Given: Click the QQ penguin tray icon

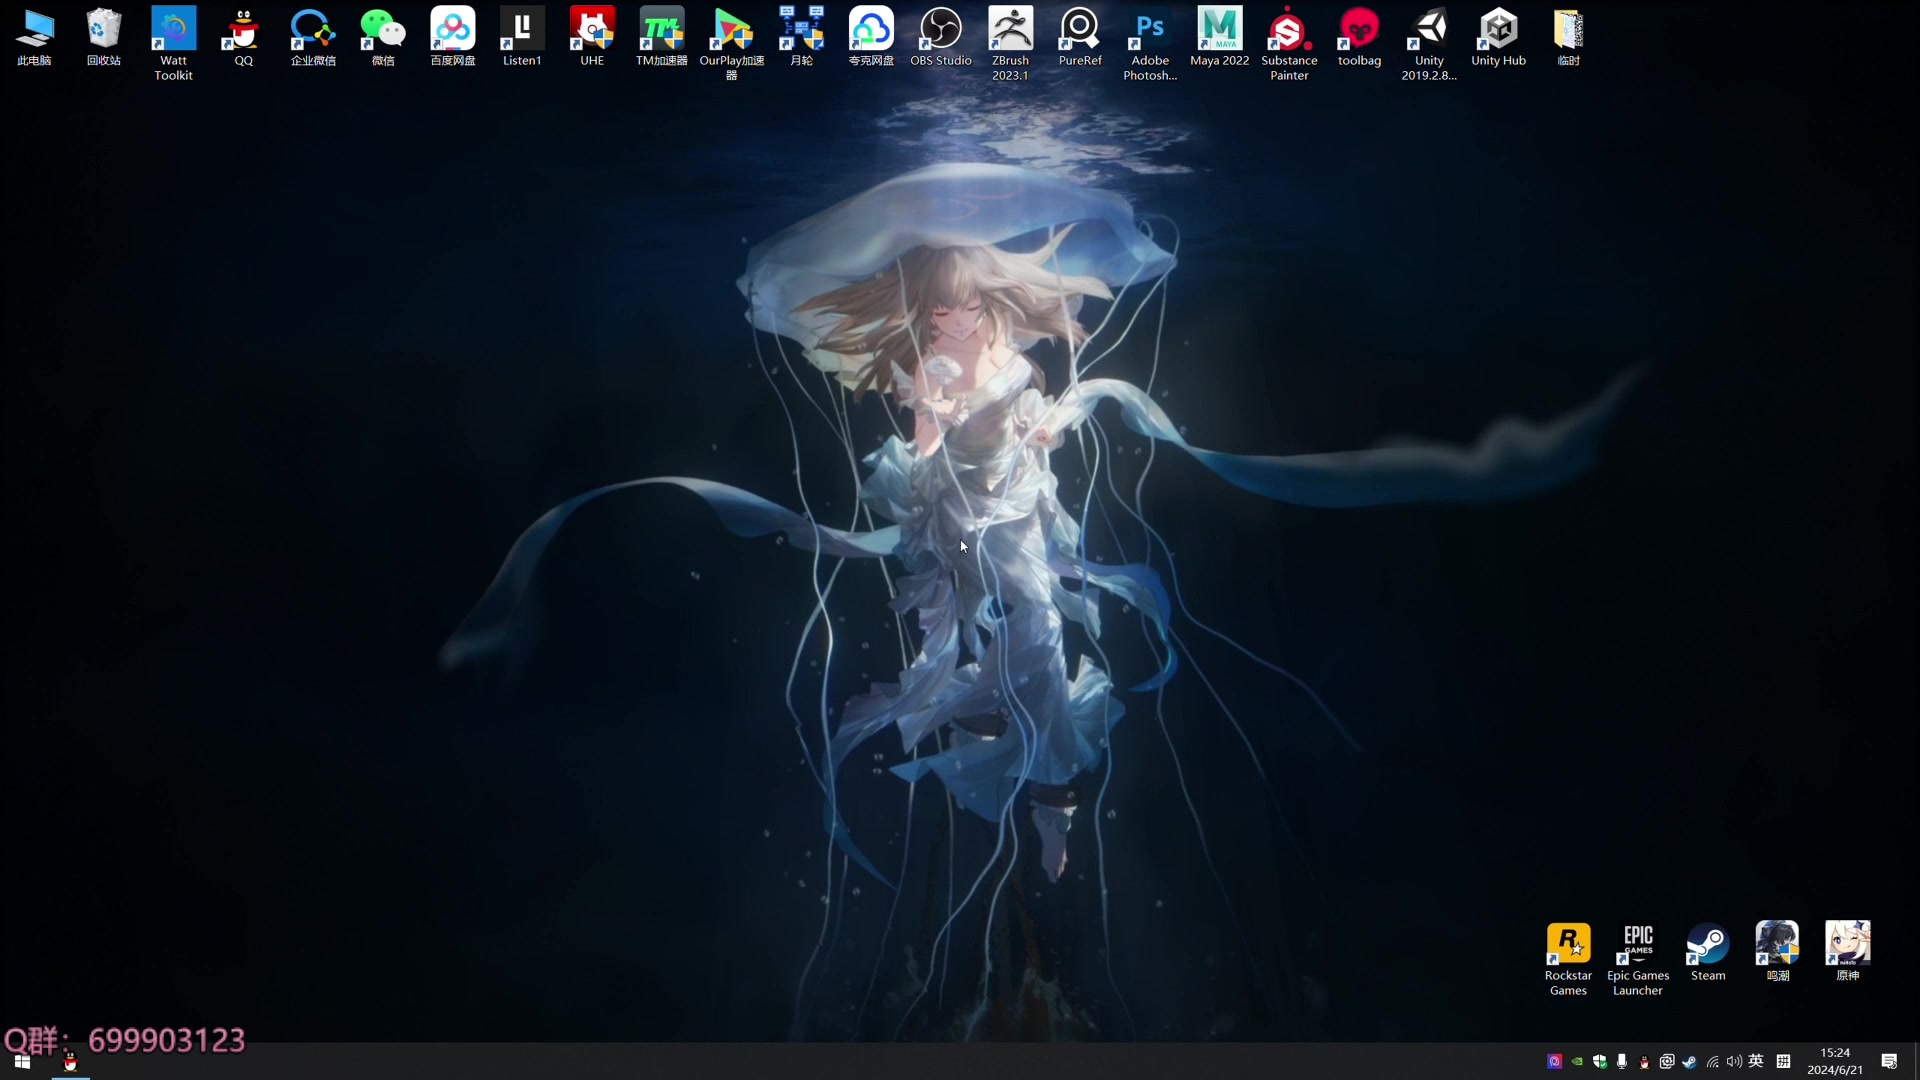Looking at the screenshot, I should click(x=1644, y=1062).
